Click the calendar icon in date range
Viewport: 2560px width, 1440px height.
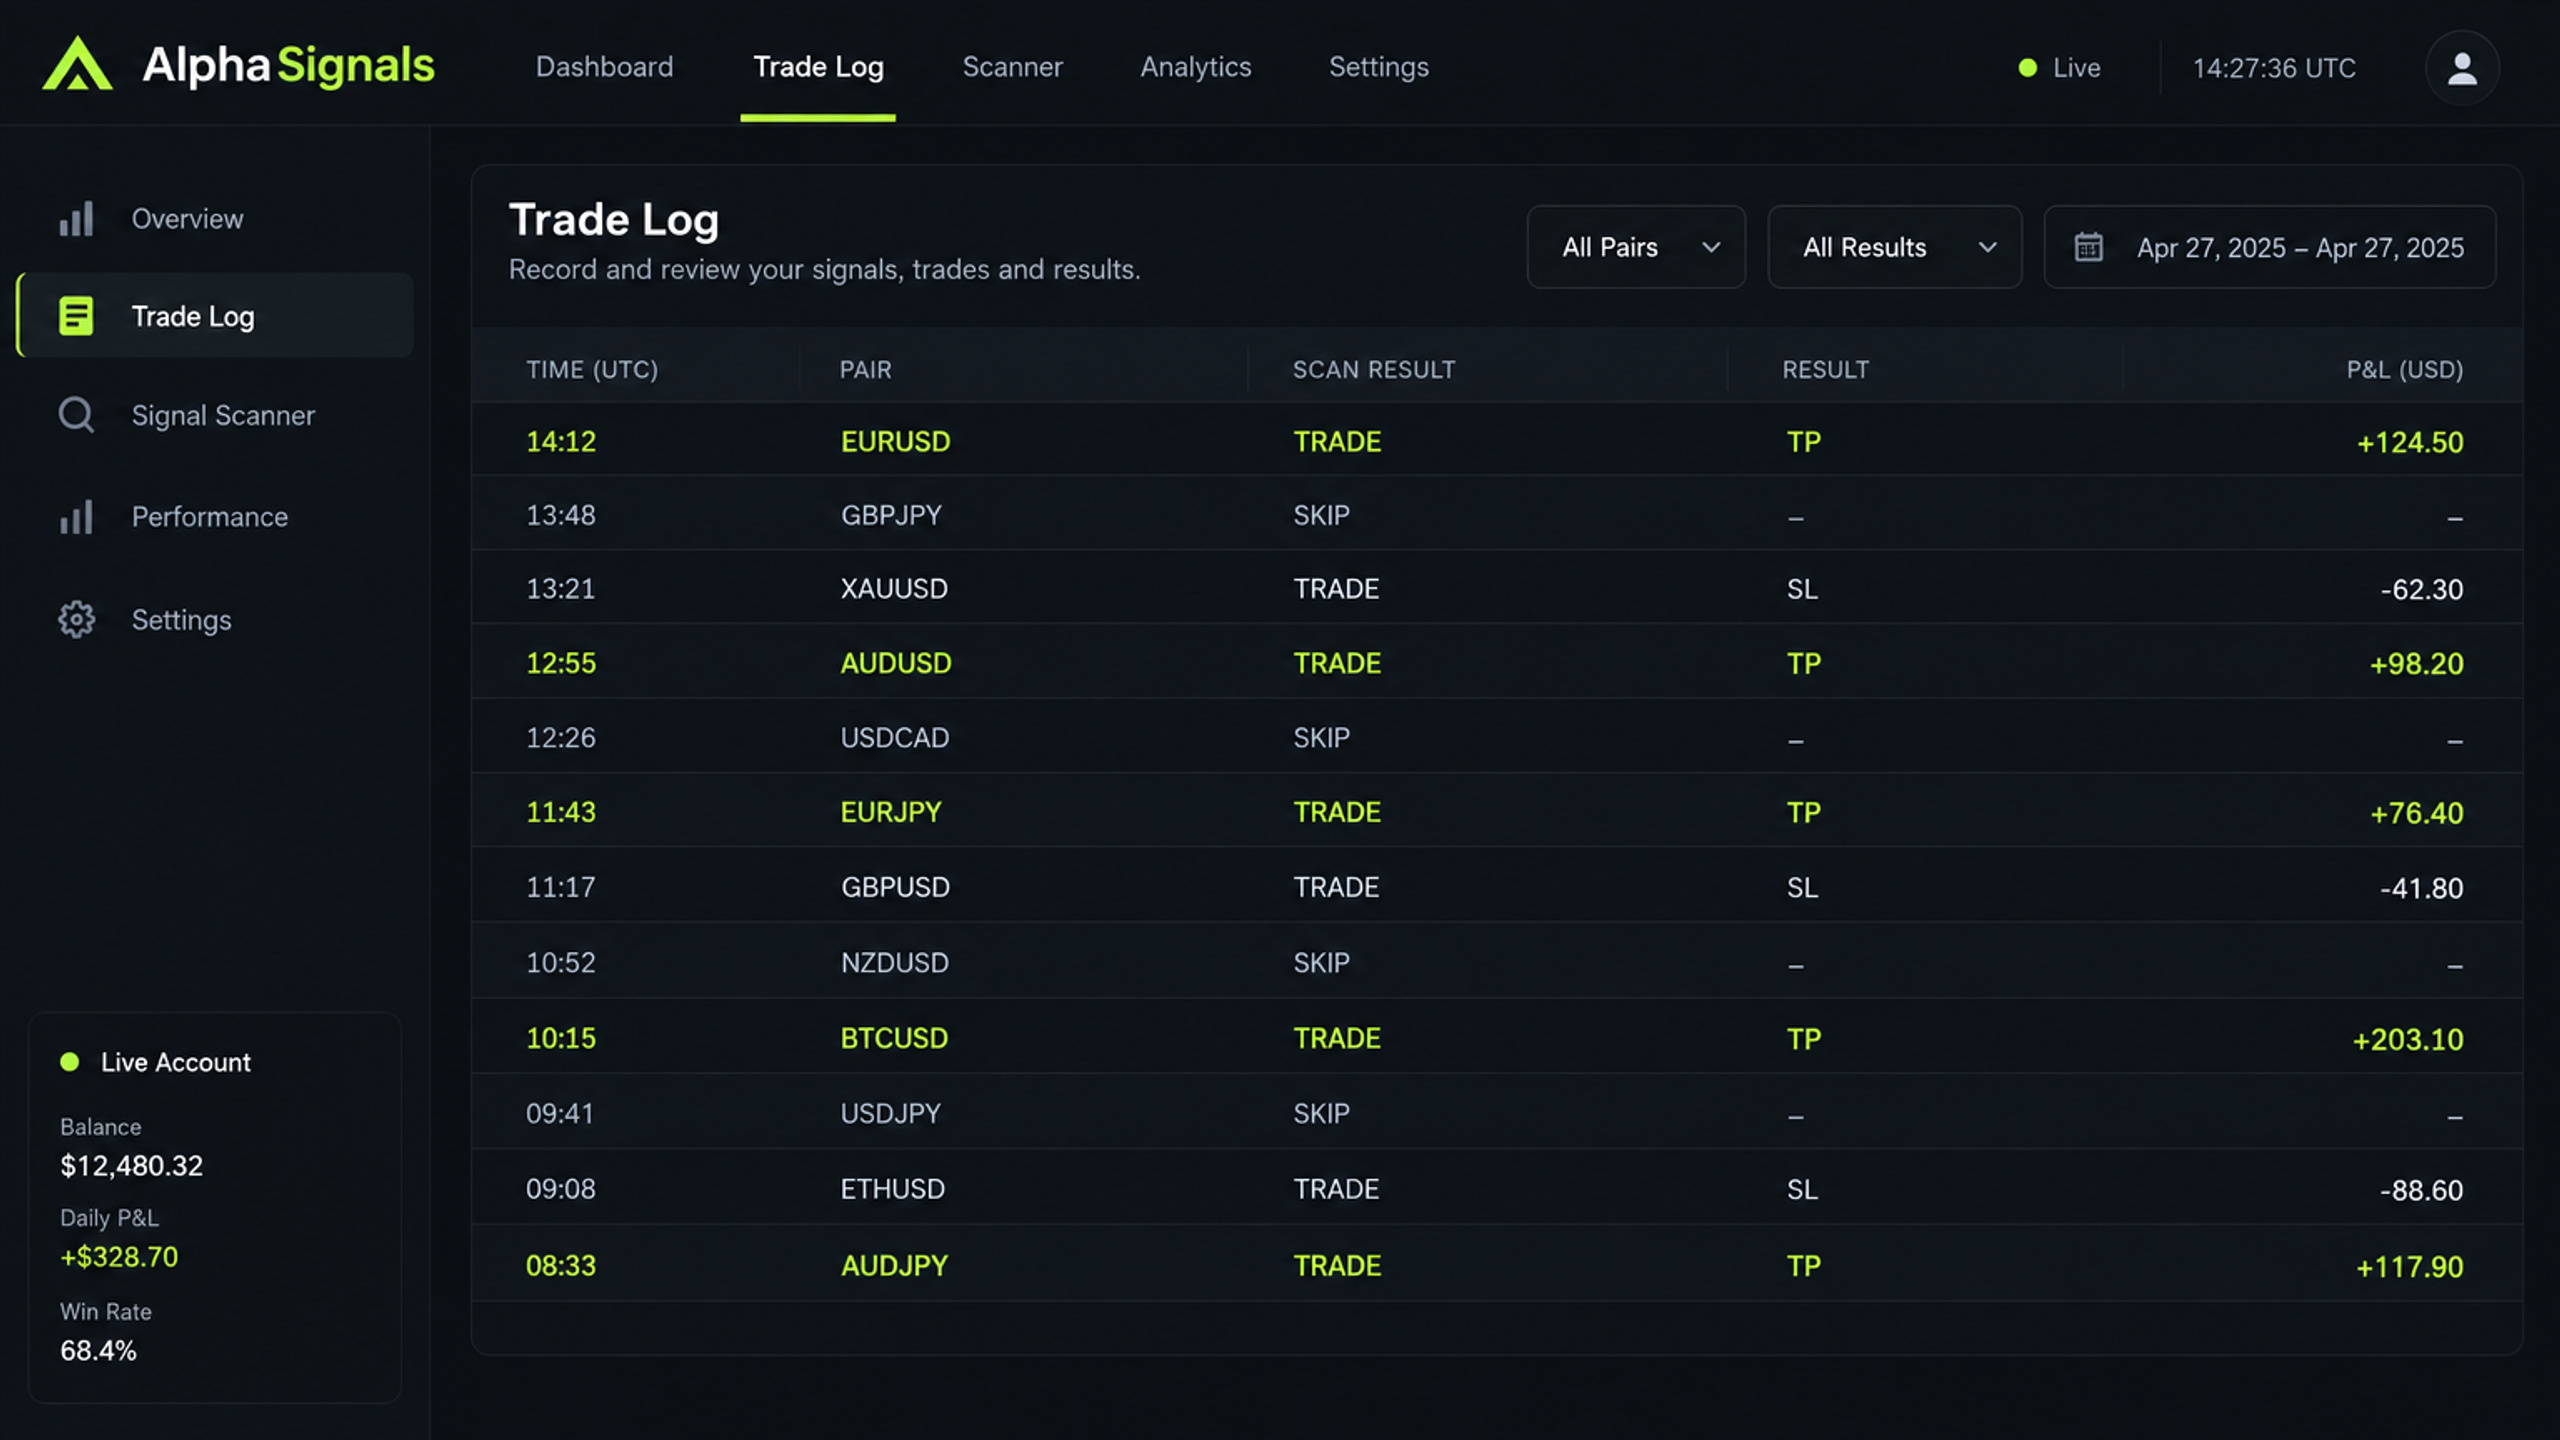coord(2088,247)
